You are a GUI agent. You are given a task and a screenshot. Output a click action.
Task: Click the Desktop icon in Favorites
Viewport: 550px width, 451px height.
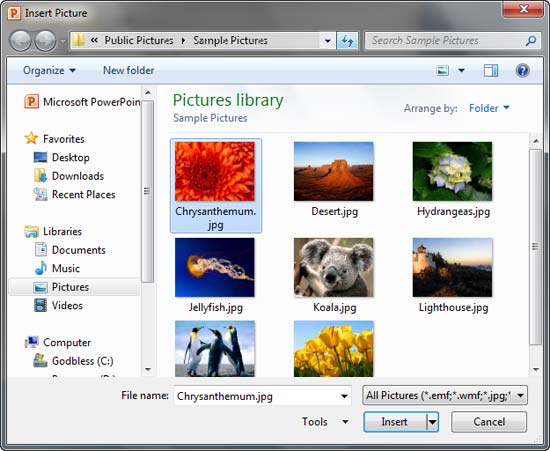pyautogui.click(x=40, y=157)
